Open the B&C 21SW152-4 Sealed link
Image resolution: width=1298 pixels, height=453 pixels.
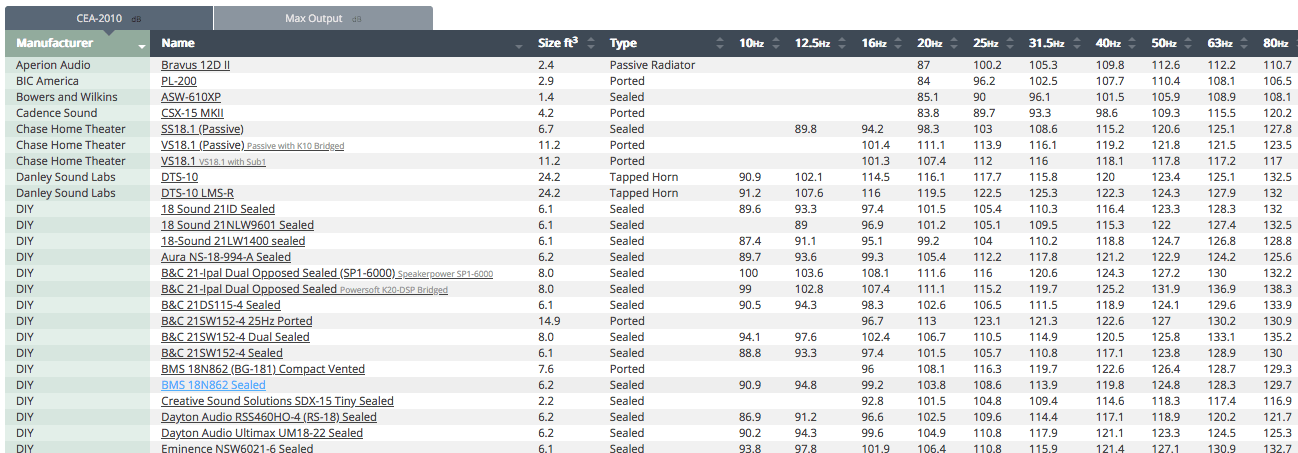pyautogui.click(x=222, y=353)
